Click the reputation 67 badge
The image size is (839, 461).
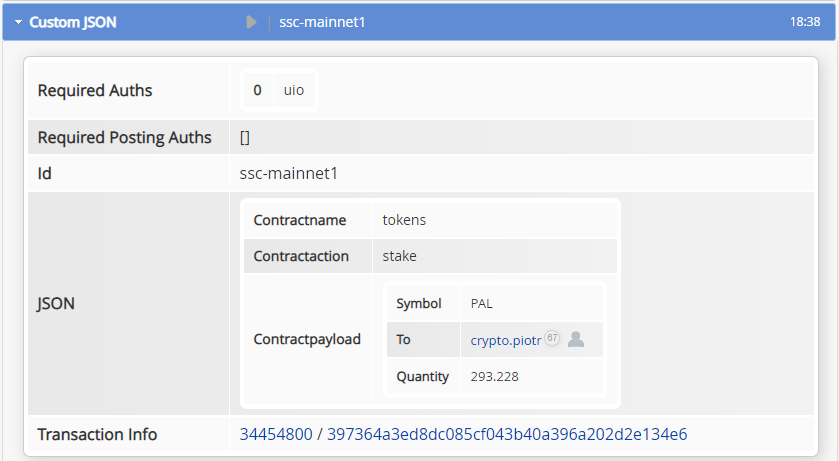pos(552,338)
